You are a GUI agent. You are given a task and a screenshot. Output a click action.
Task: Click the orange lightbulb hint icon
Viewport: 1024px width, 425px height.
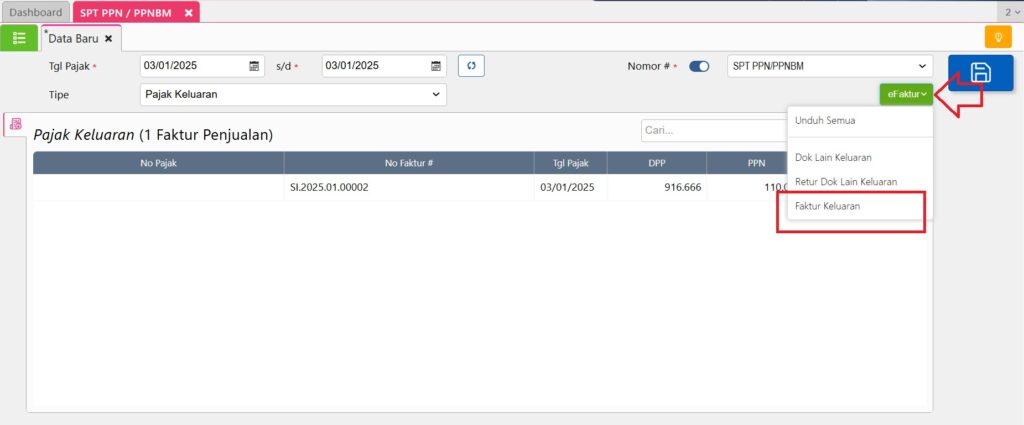click(997, 38)
